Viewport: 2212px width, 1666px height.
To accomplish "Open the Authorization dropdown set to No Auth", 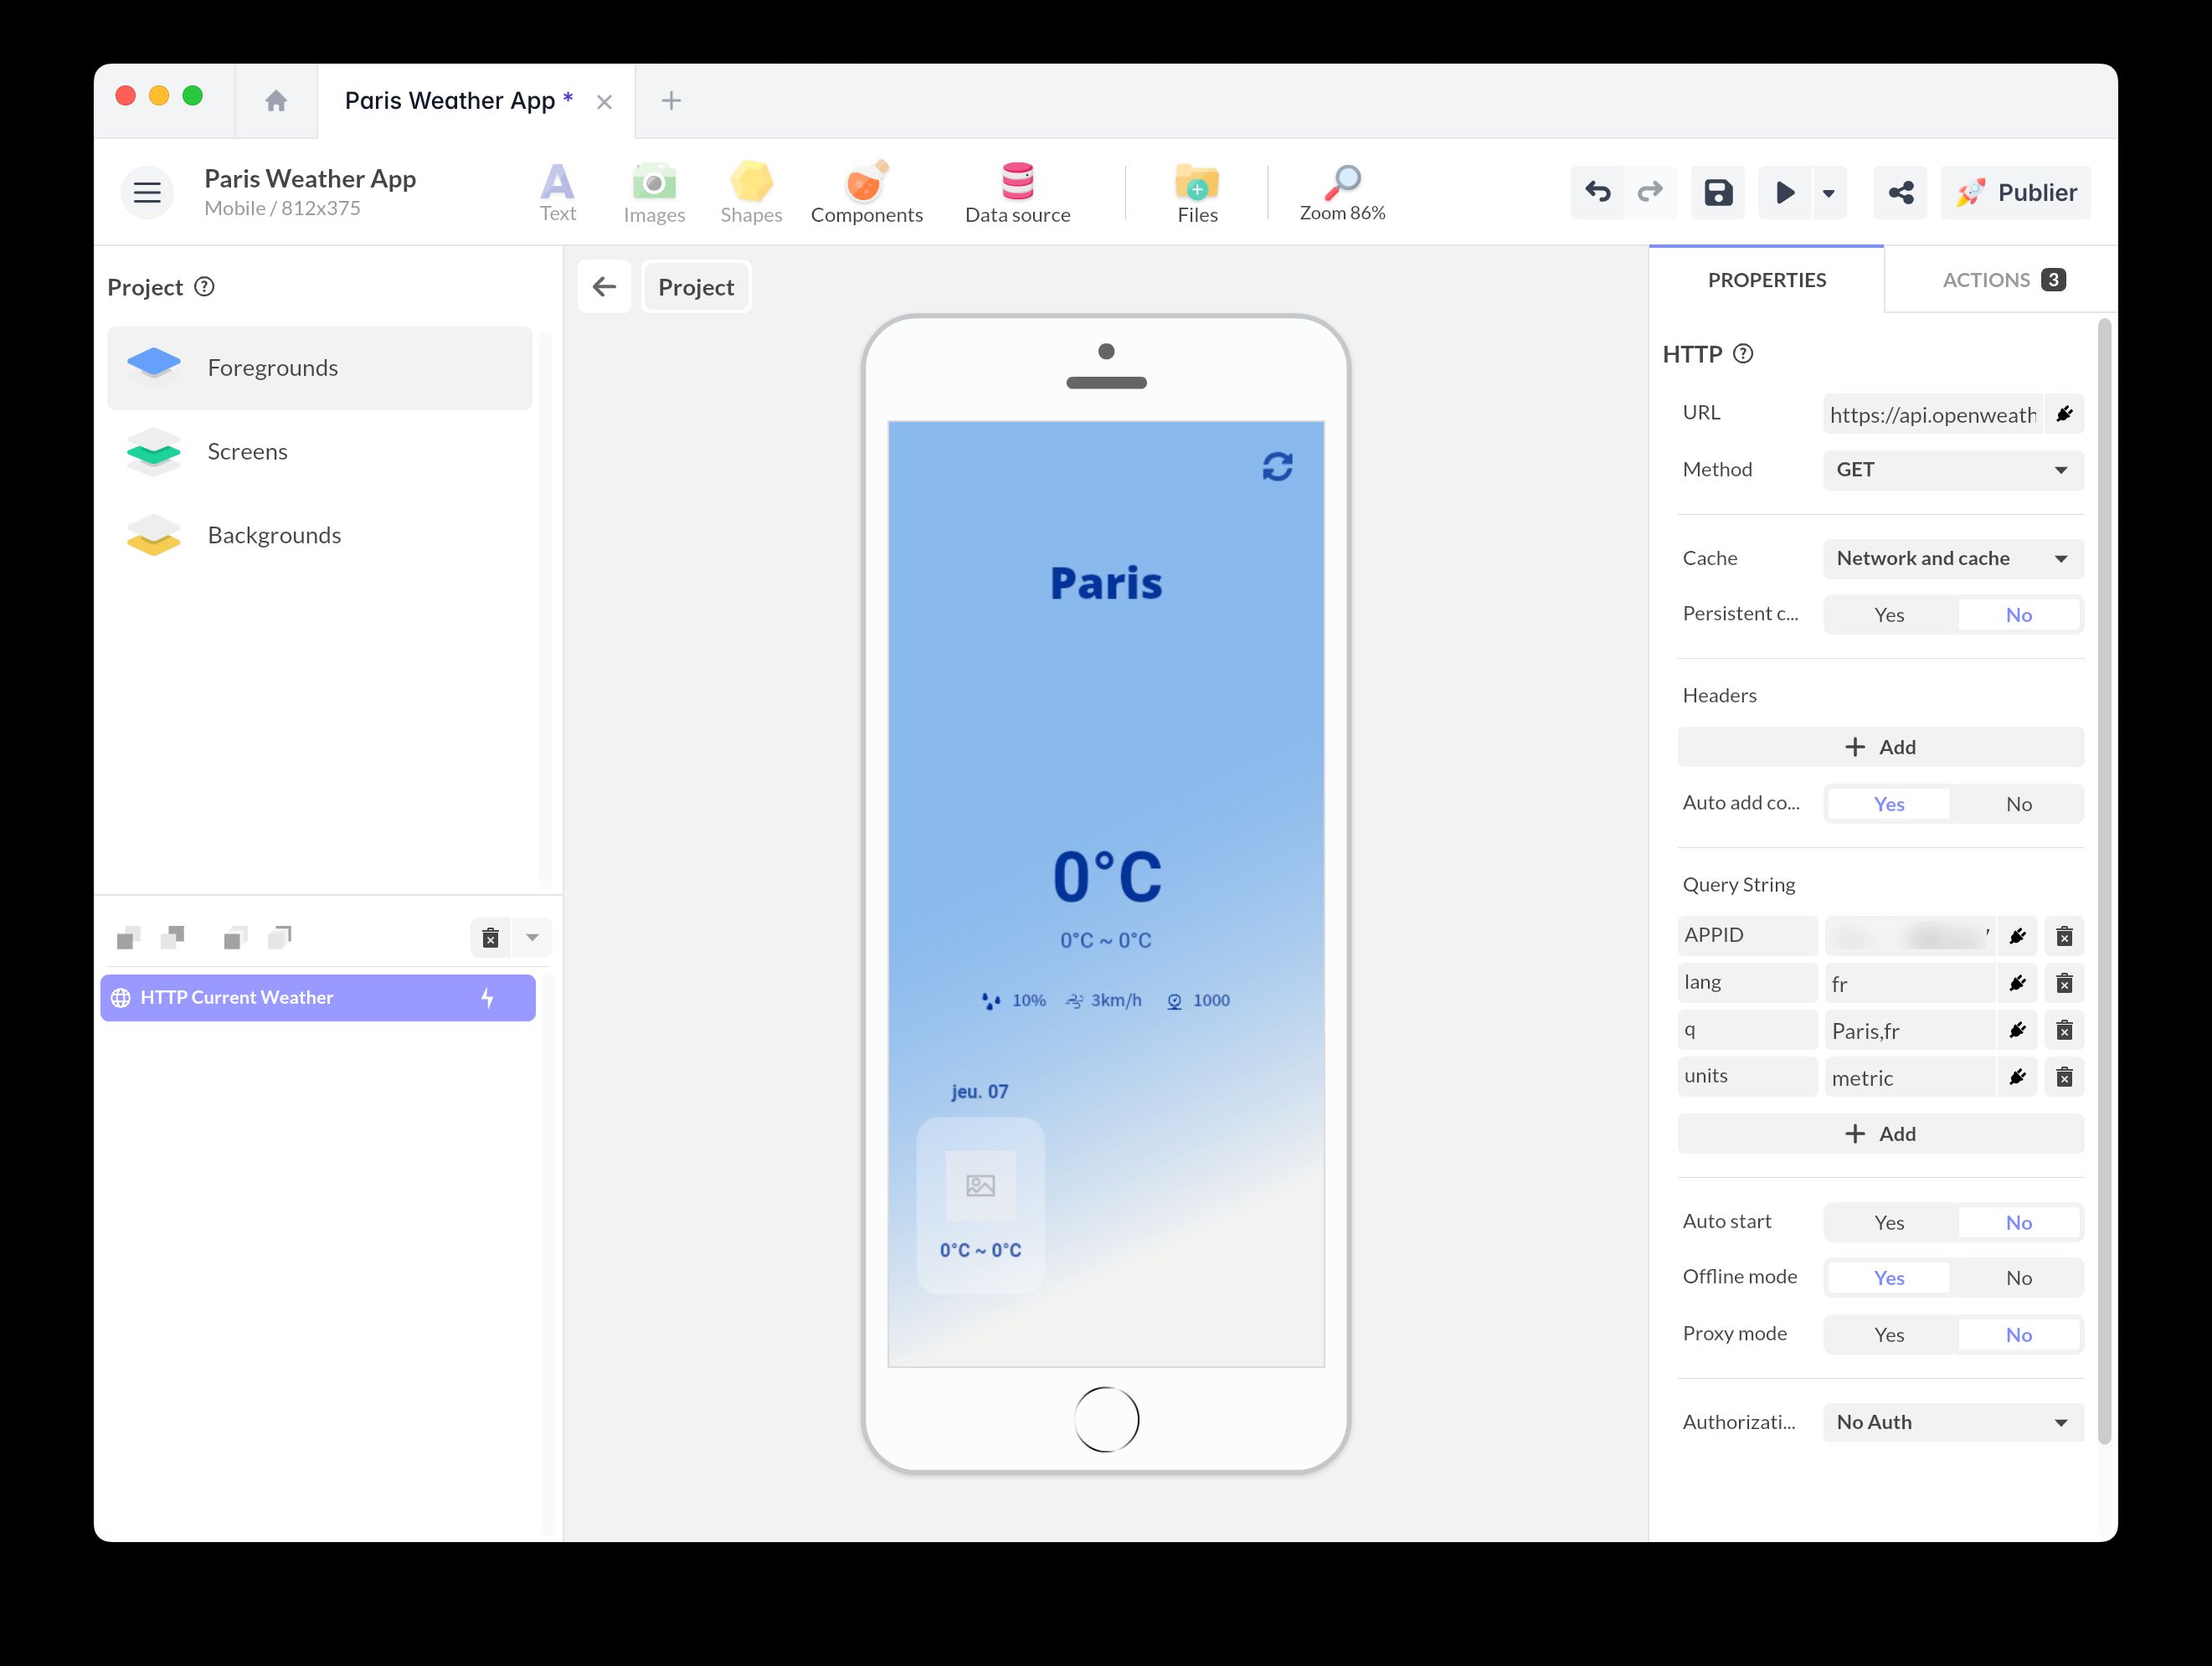I will 1951,1421.
